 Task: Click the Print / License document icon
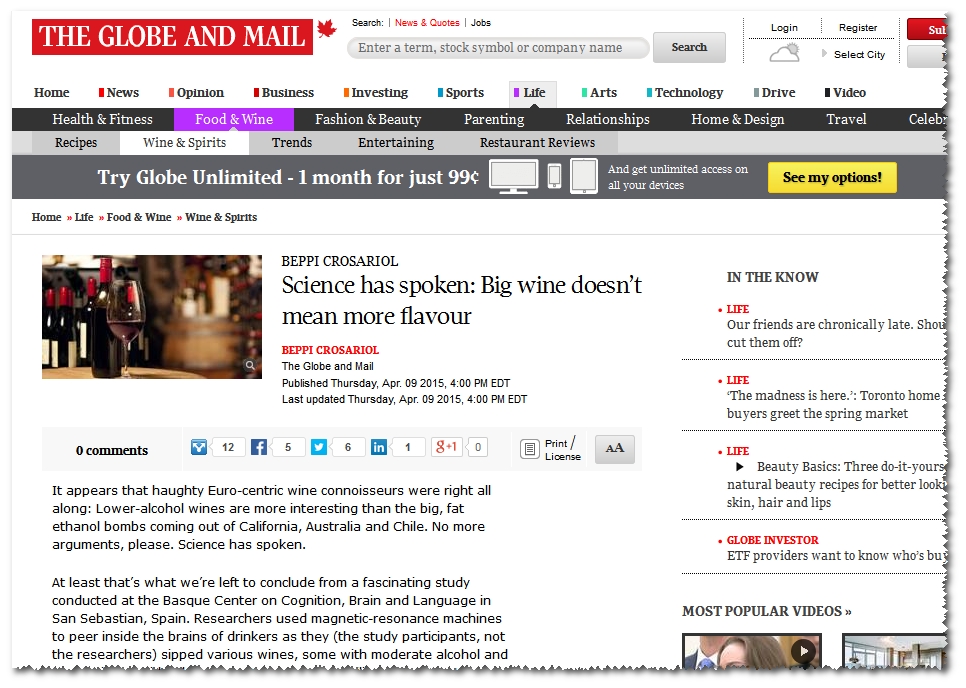[x=529, y=449]
